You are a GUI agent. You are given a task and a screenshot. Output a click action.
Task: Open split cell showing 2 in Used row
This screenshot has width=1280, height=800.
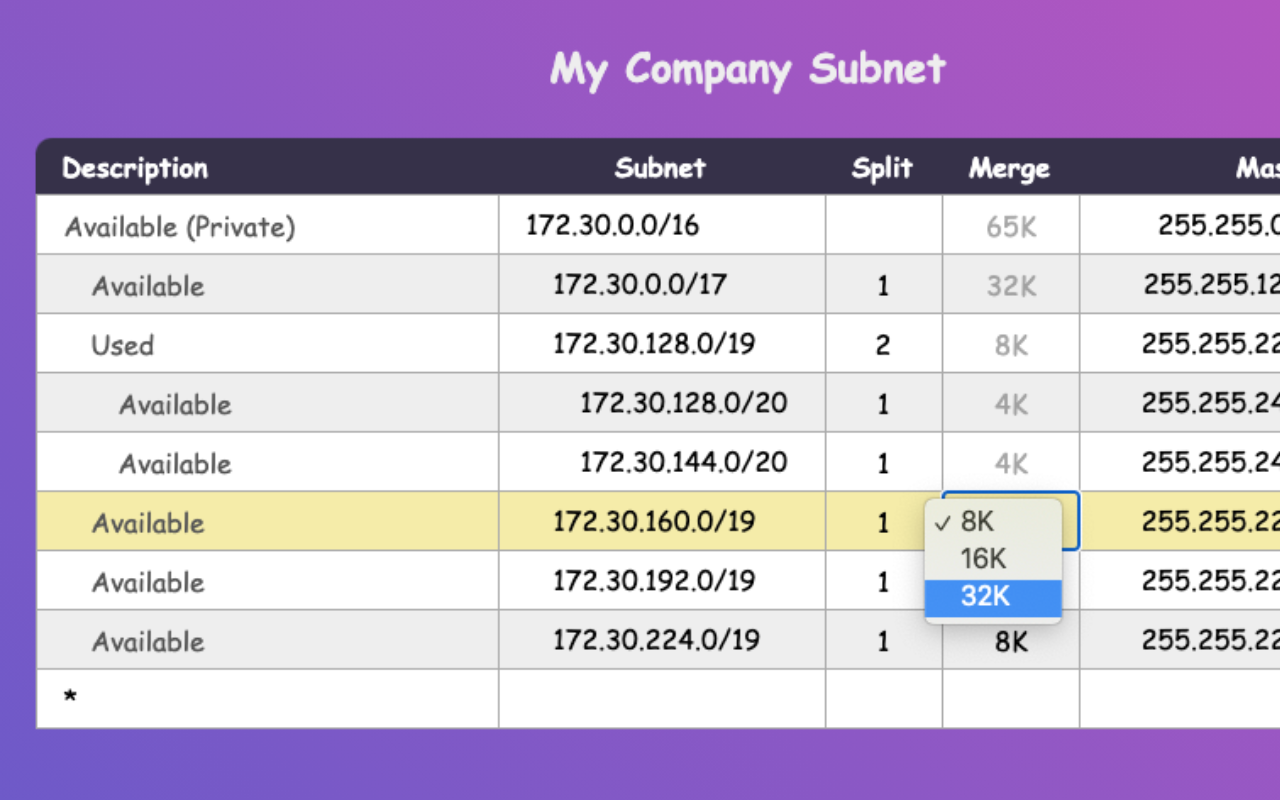[884, 344]
